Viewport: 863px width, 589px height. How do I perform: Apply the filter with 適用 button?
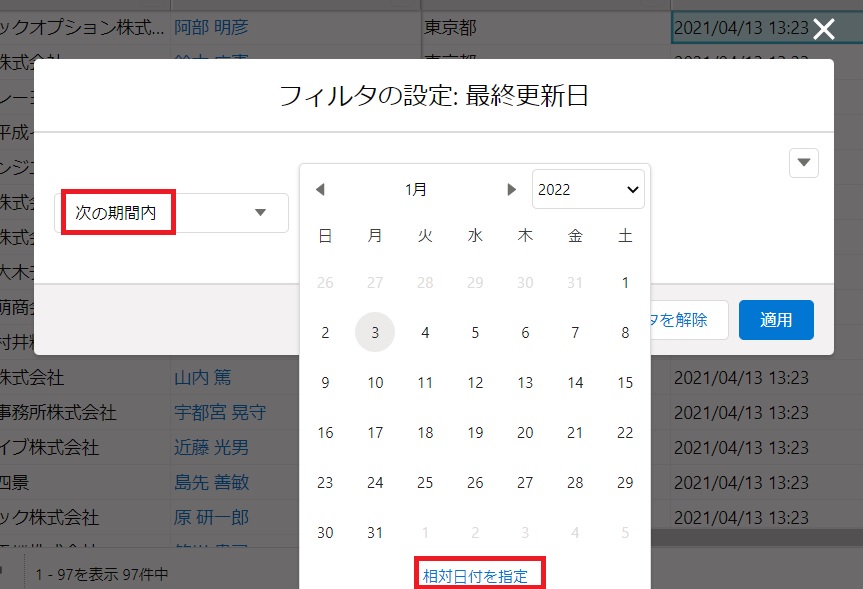(x=776, y=320)
